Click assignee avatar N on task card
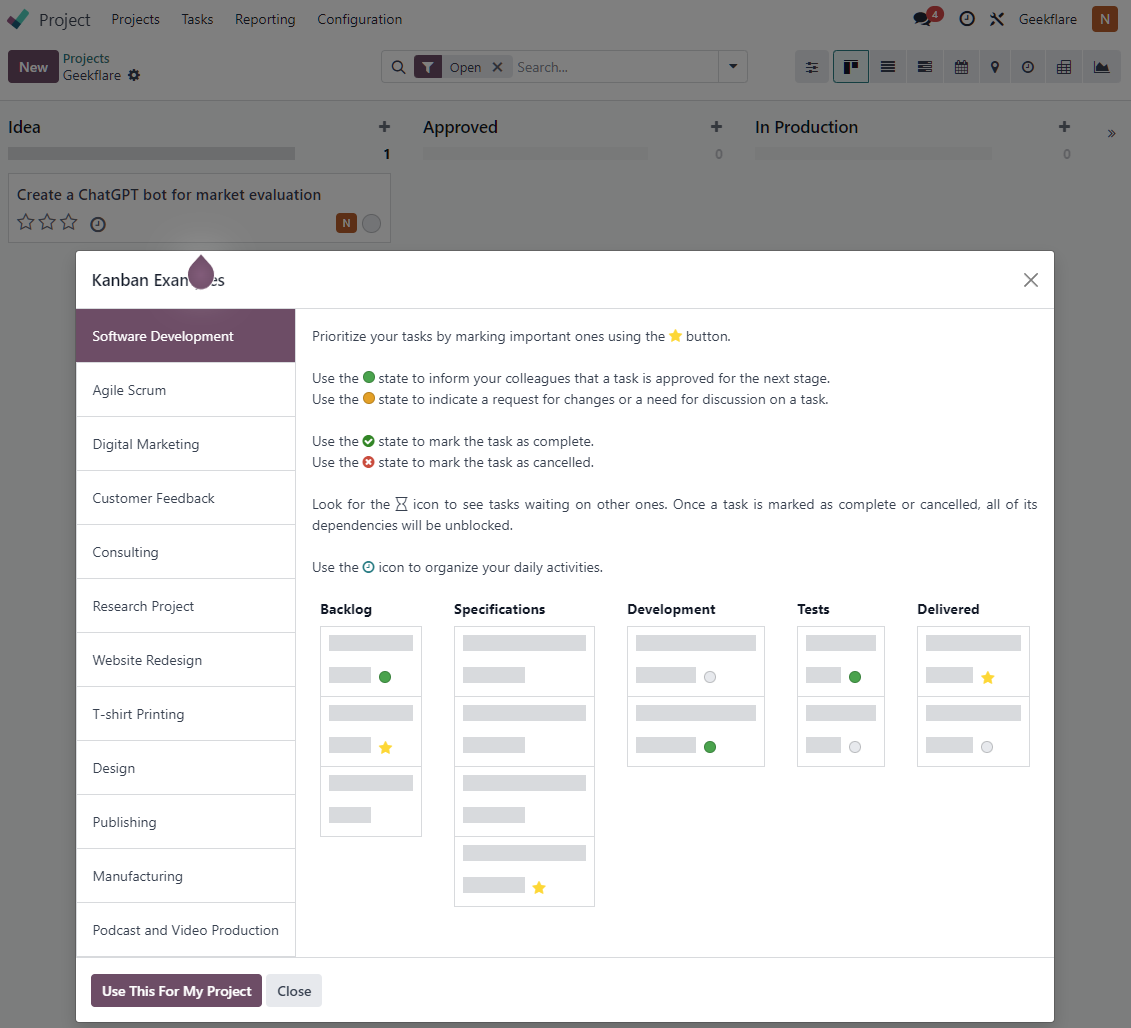The height and width of the screenshot is (1028, 1131). click(x=346, y=224)
